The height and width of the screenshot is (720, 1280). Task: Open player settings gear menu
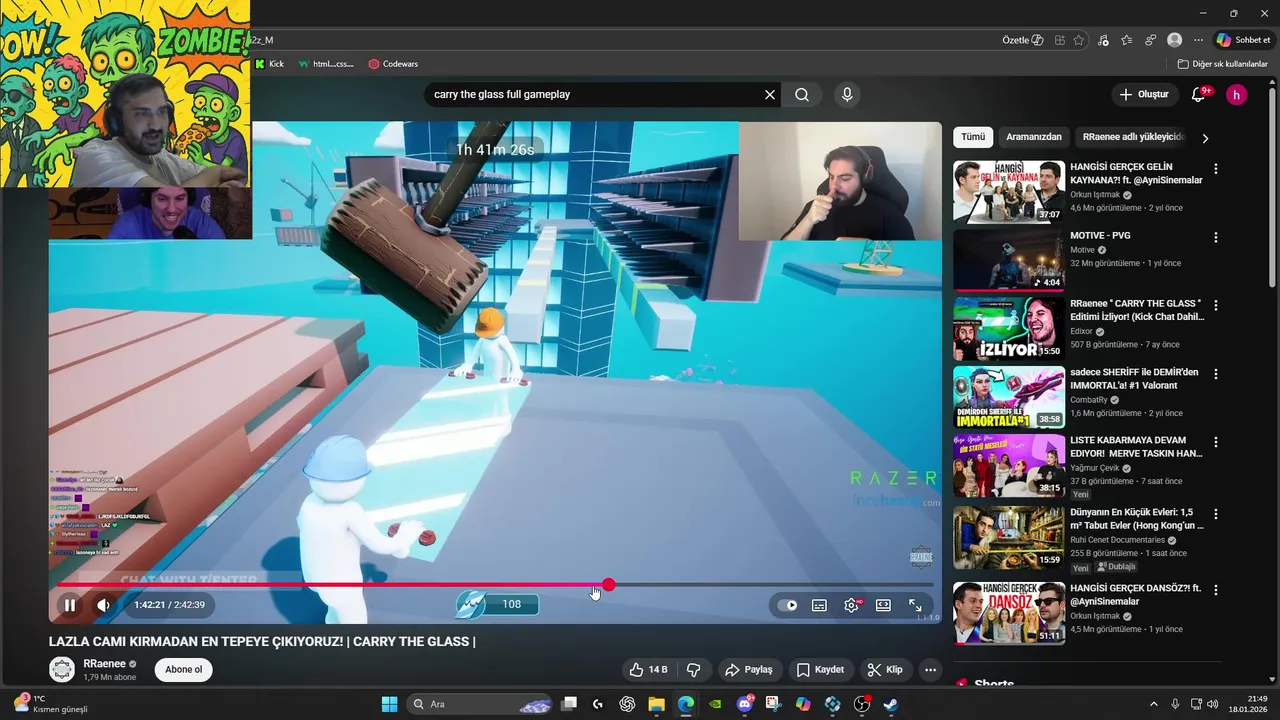pyautogui.click(x=851, y=605)
